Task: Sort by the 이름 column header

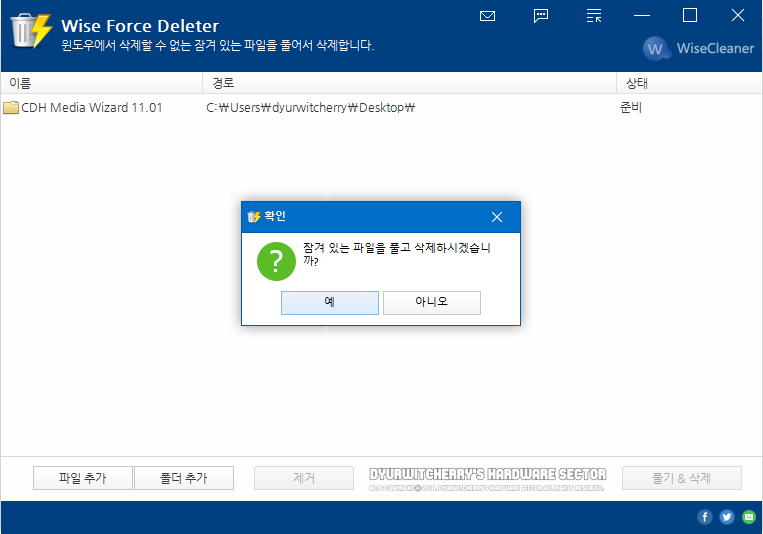Action: tap(101, 83)
